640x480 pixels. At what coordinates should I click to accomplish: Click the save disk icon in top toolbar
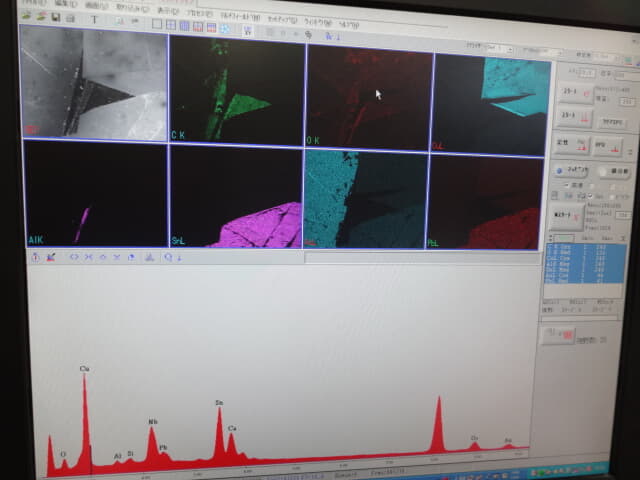point(56,18)
